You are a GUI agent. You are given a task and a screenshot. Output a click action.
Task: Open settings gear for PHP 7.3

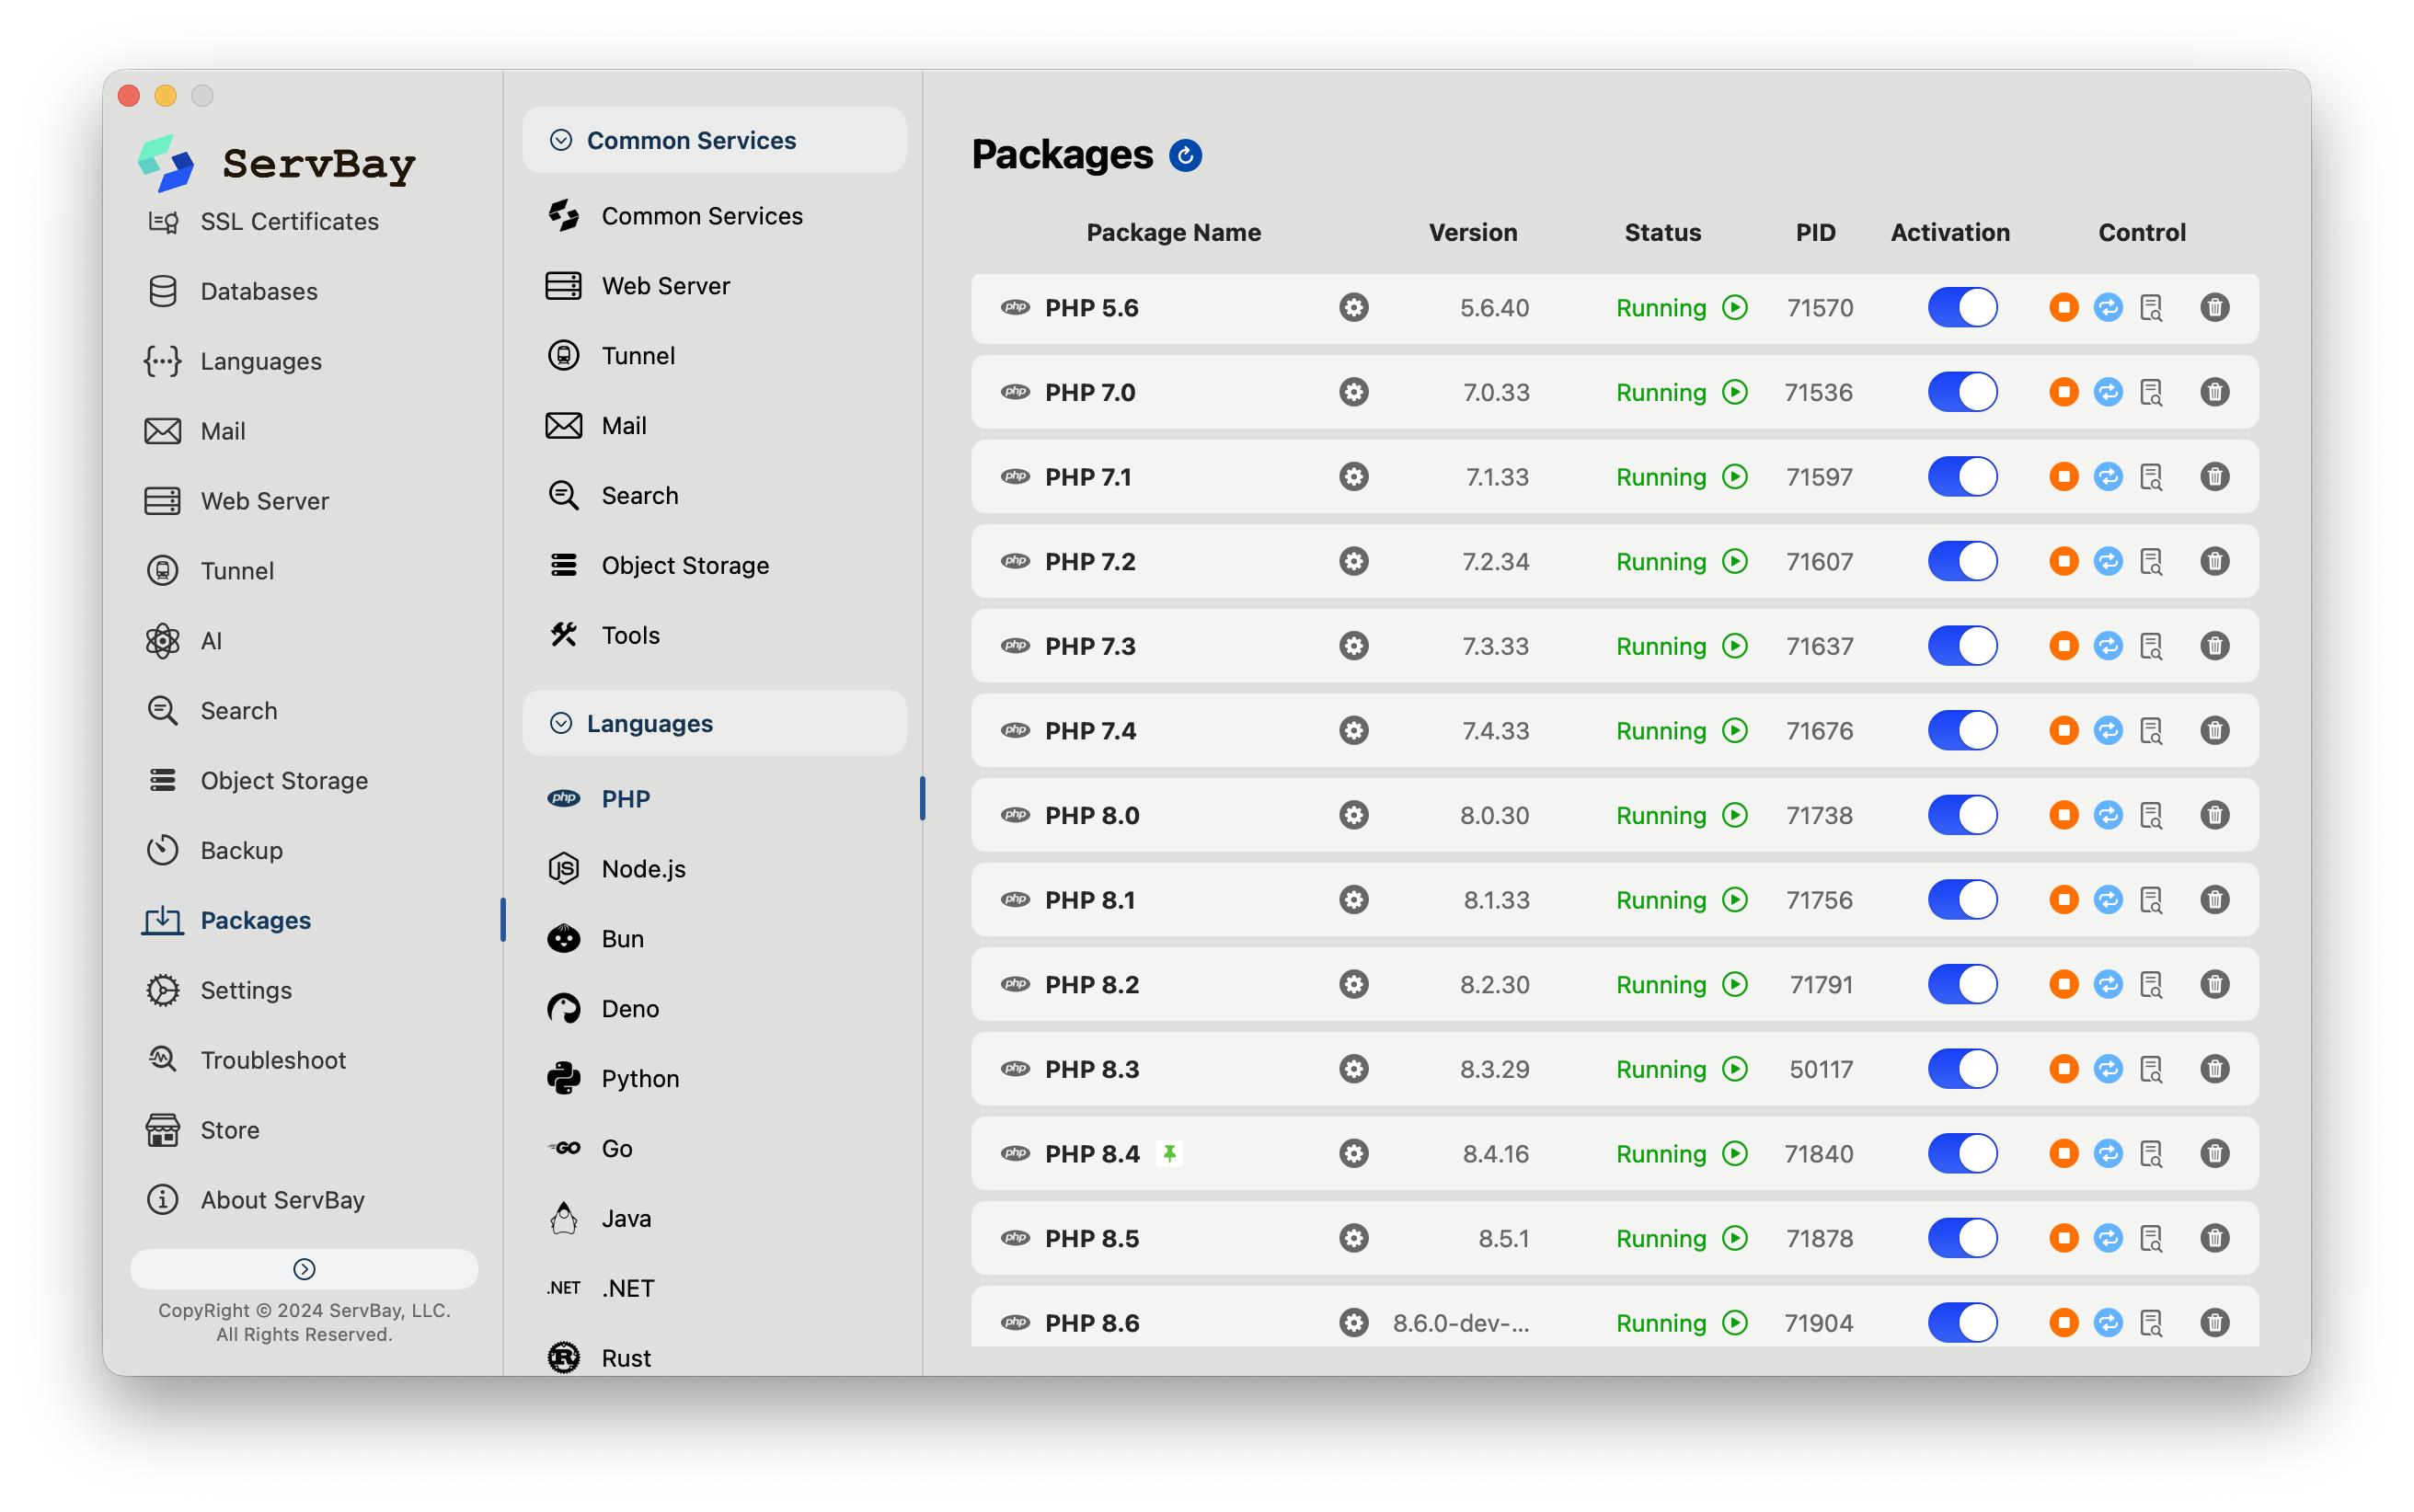point(1353,646)
